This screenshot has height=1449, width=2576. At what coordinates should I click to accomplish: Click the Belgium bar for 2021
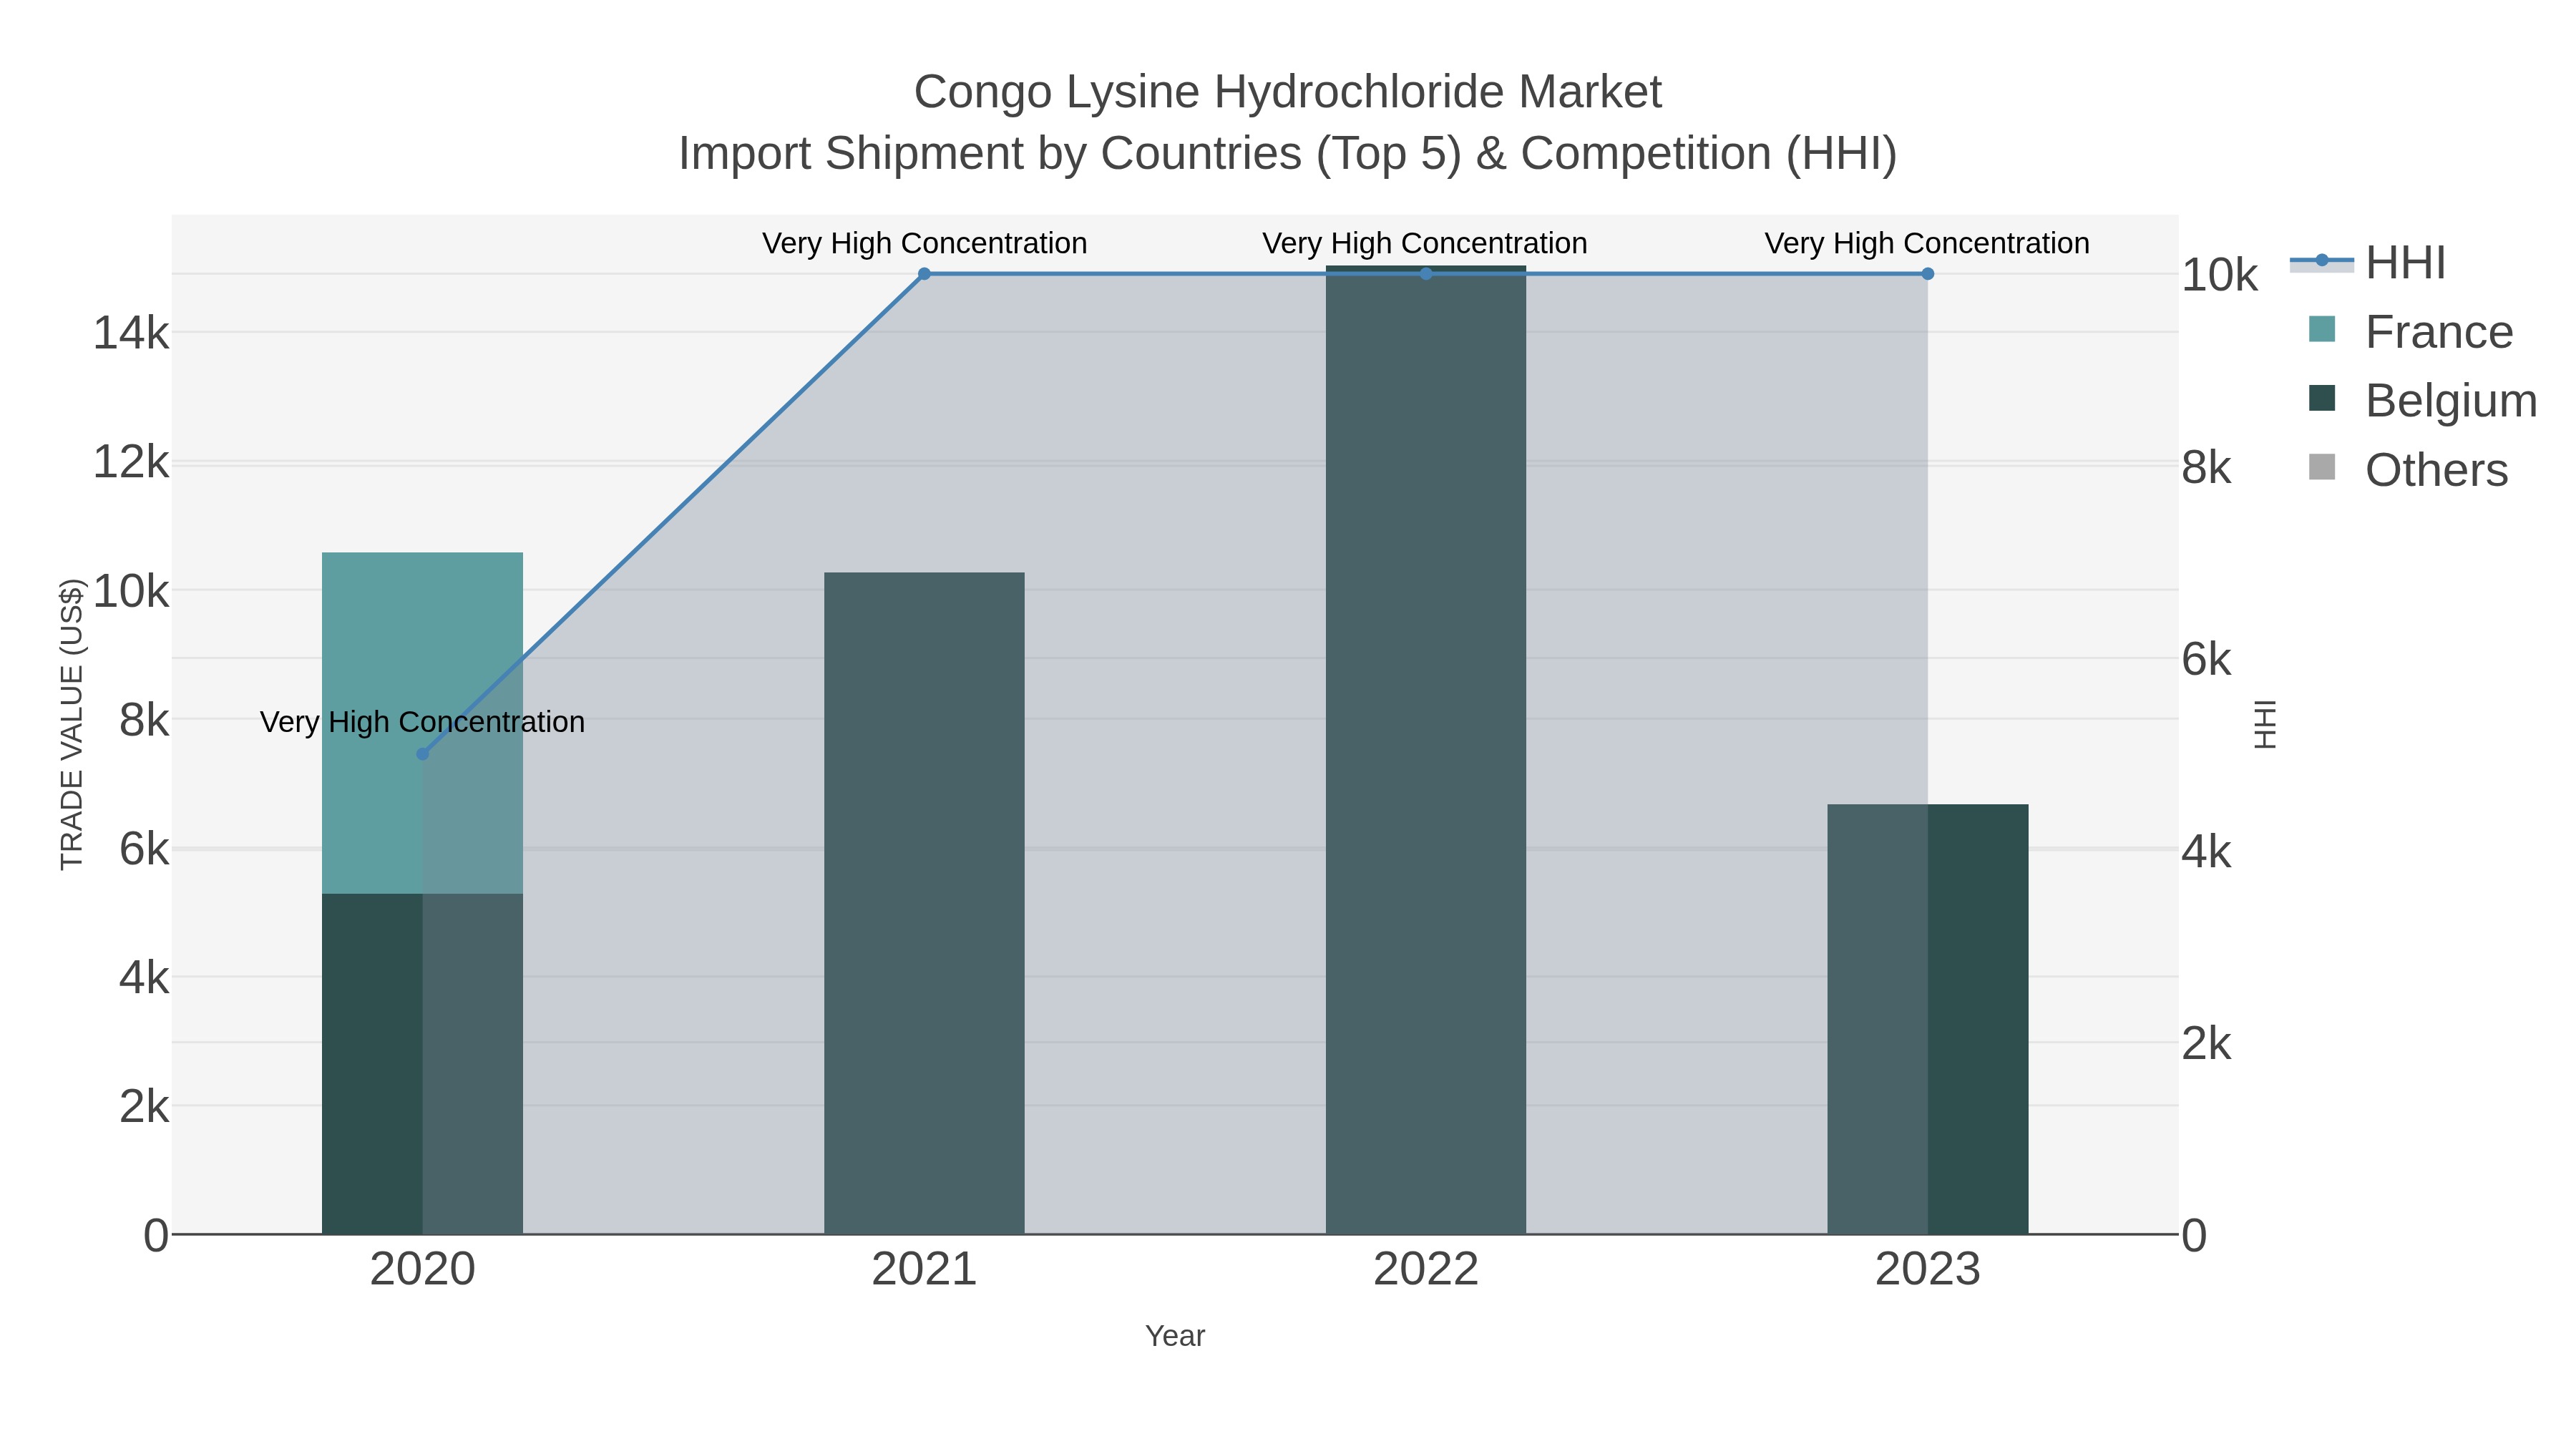coord(924,903)
